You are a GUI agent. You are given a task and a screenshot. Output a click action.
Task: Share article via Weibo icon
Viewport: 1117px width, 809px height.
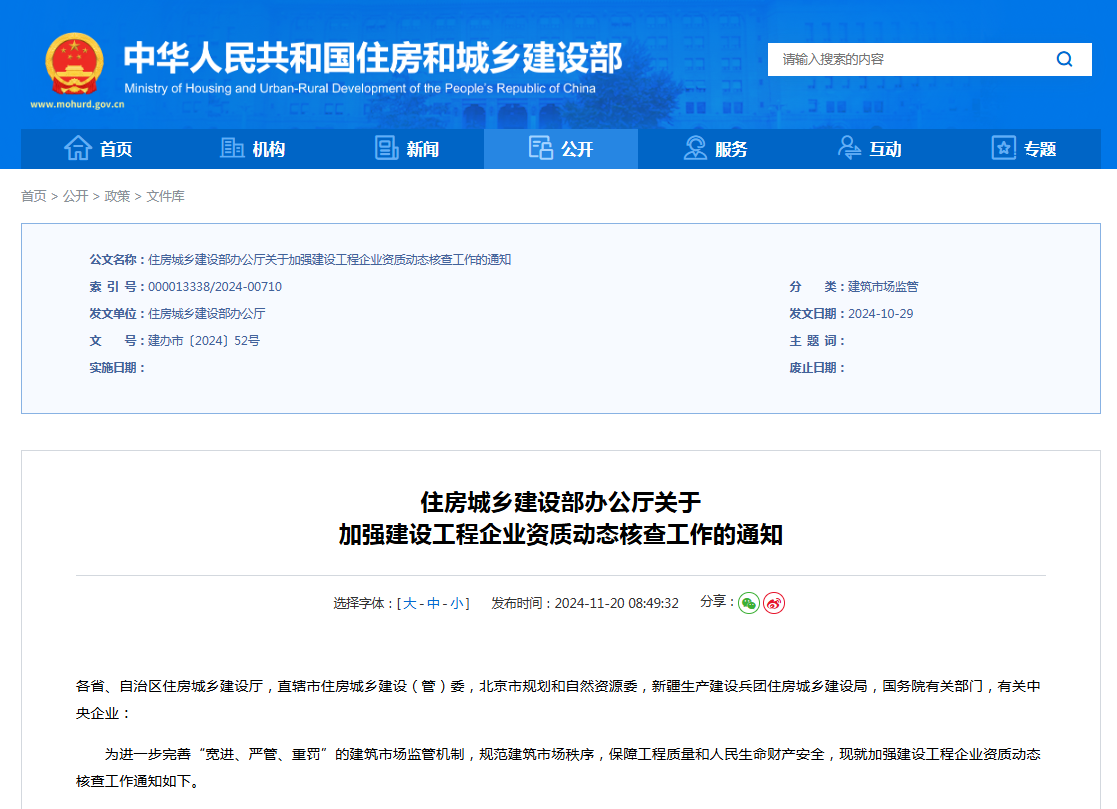tap(774, 603)
